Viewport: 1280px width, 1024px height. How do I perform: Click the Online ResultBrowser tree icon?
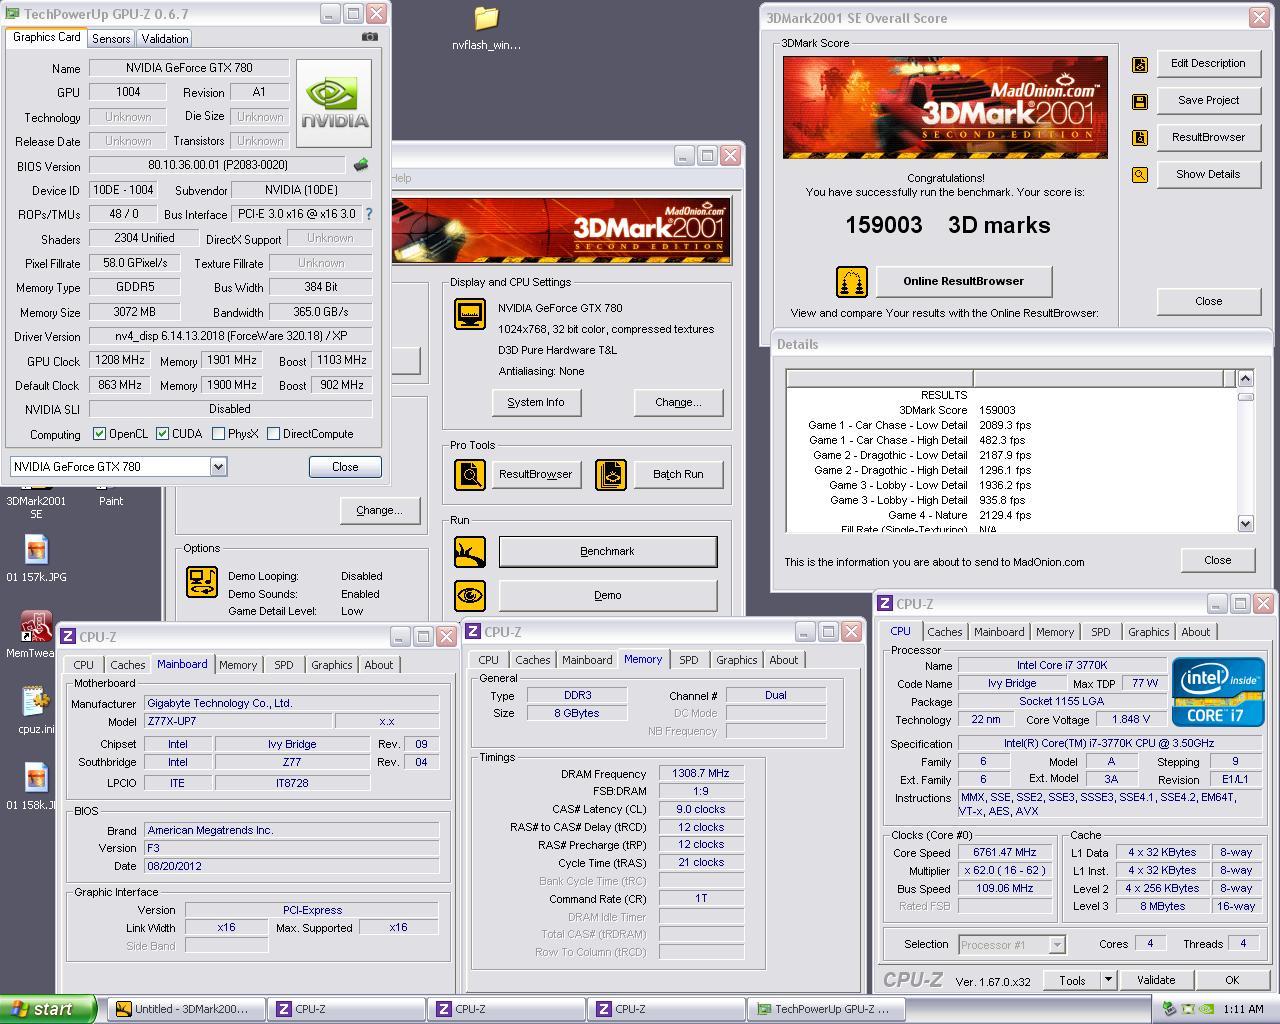pos(852,282)
